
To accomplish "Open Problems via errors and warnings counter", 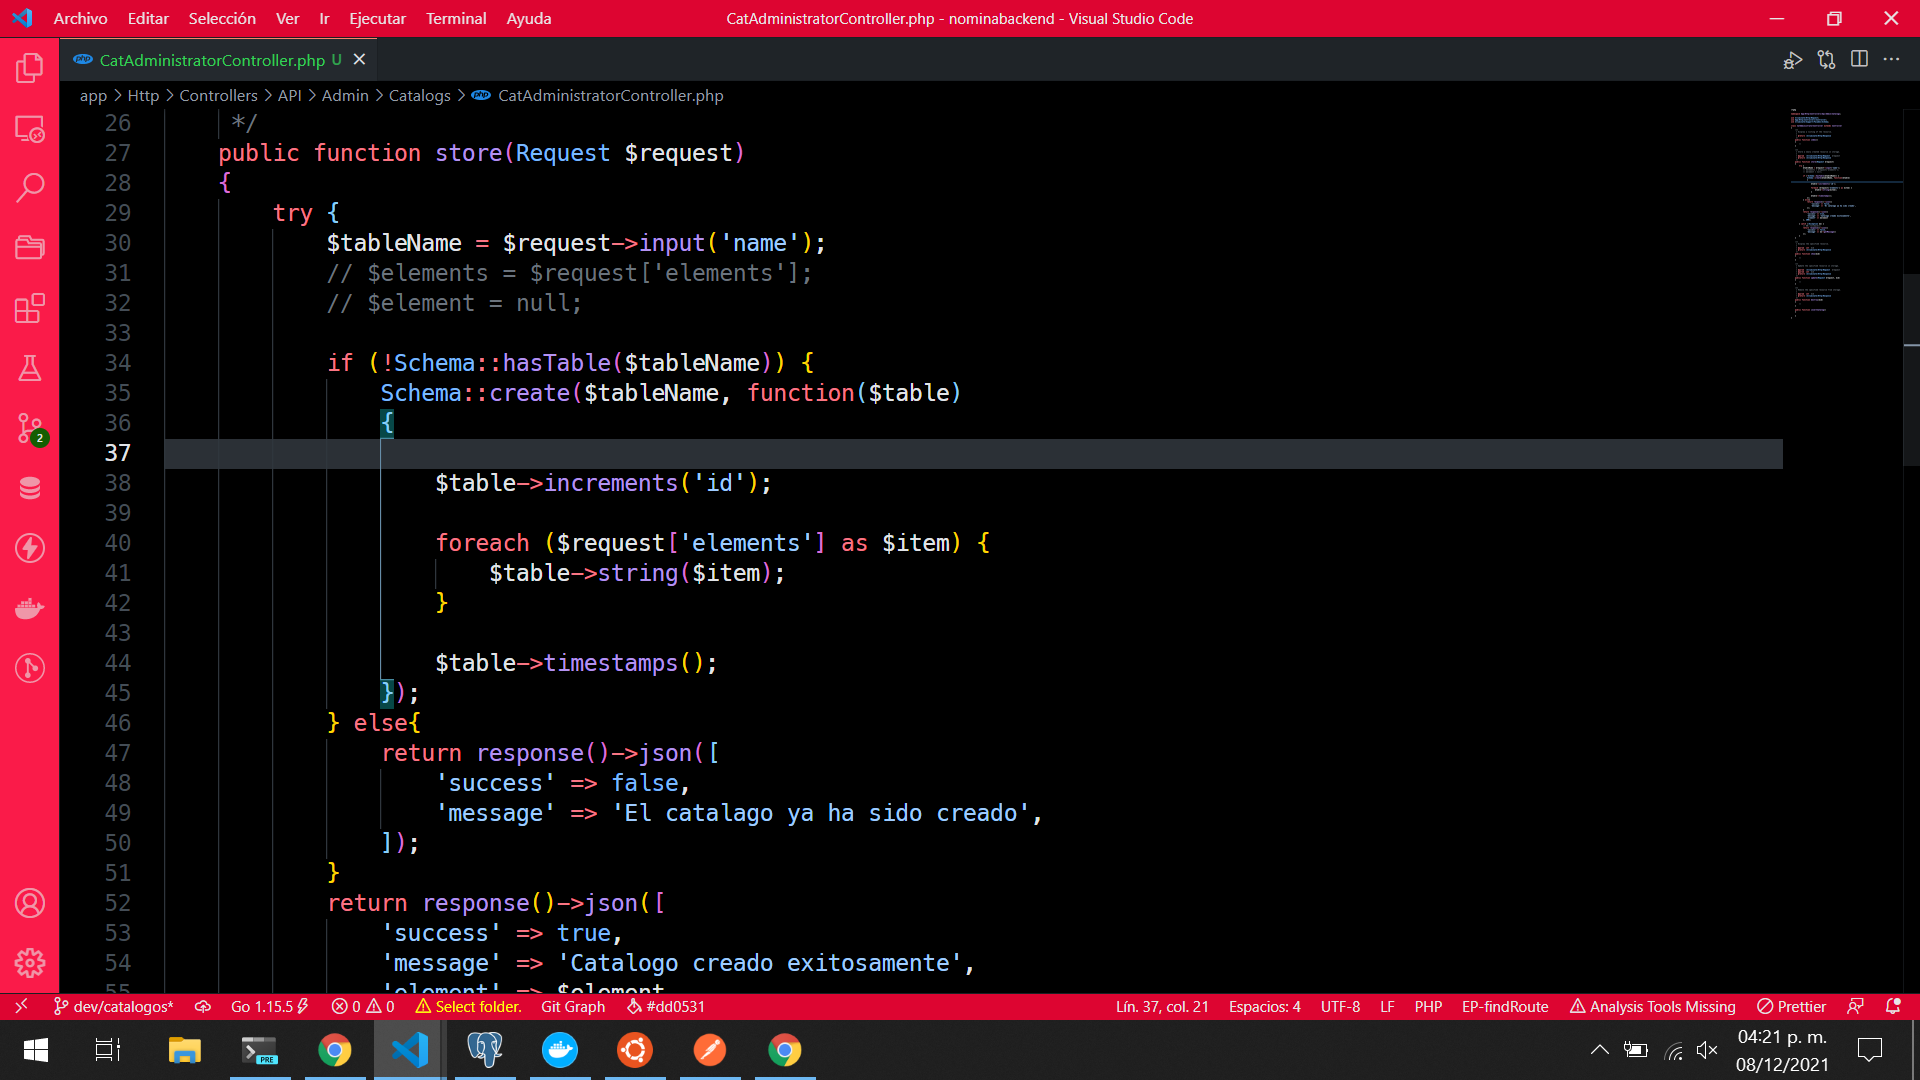I will [x=363, y=1007].
